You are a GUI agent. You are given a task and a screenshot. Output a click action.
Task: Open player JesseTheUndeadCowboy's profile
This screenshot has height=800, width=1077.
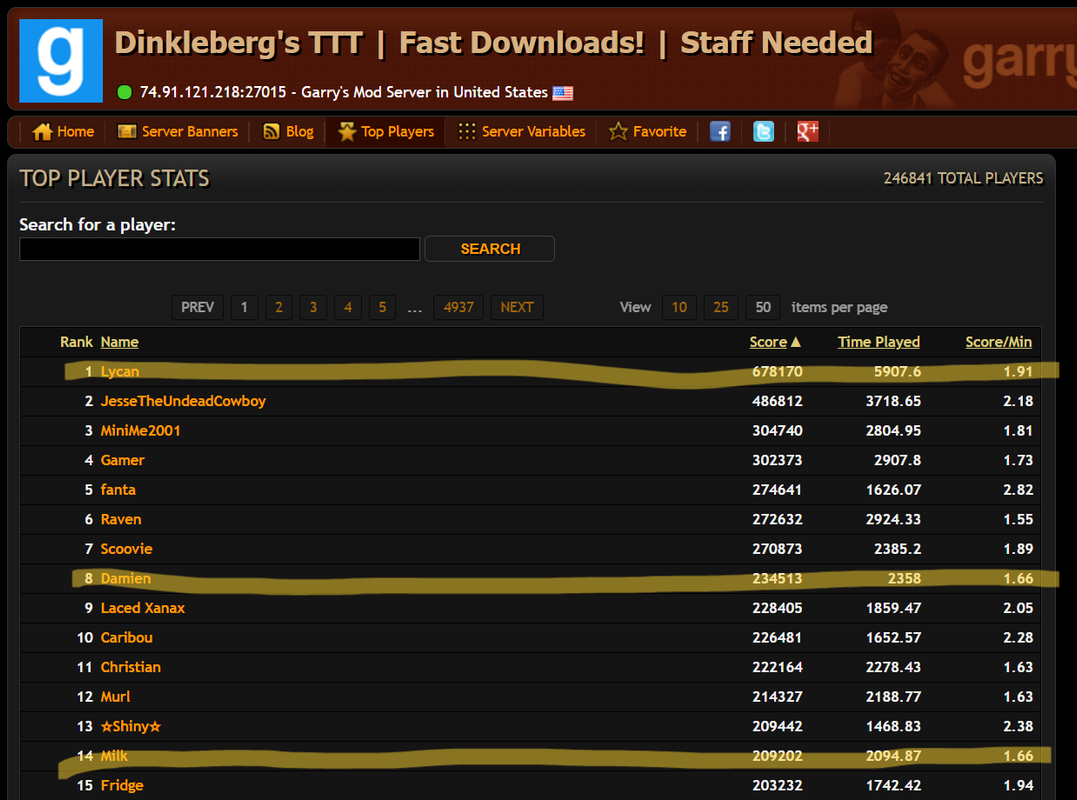tap(183, 401)
